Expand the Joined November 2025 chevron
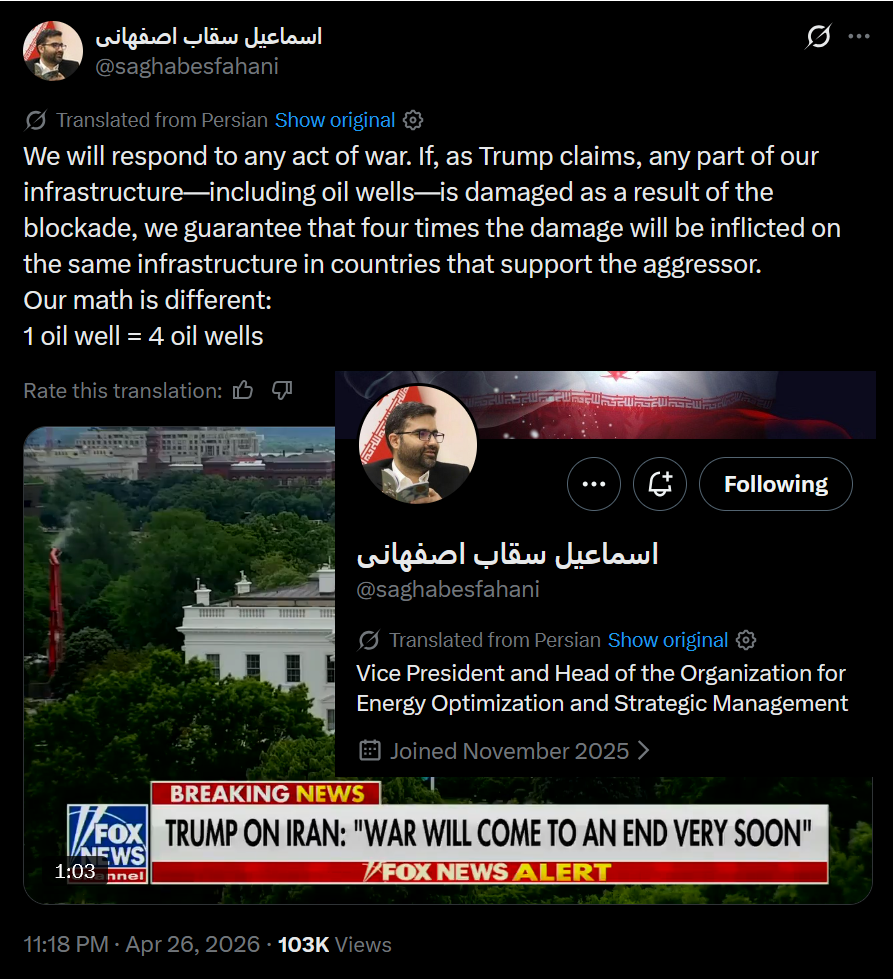893x979 pixels. pyautogui.click(x=644, y=750)
